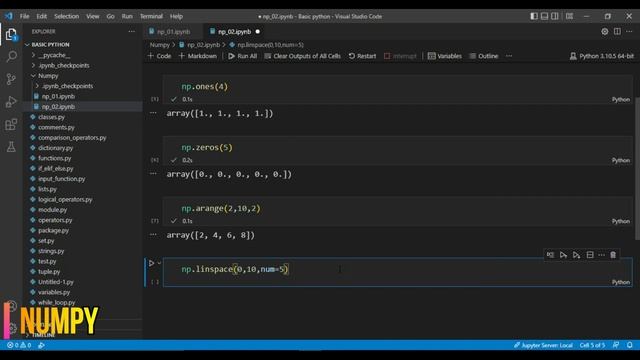This screenshot has width=640, height=360.
Task: Change language mode Python of linspace cell
Action: click(x=620, y=282)
